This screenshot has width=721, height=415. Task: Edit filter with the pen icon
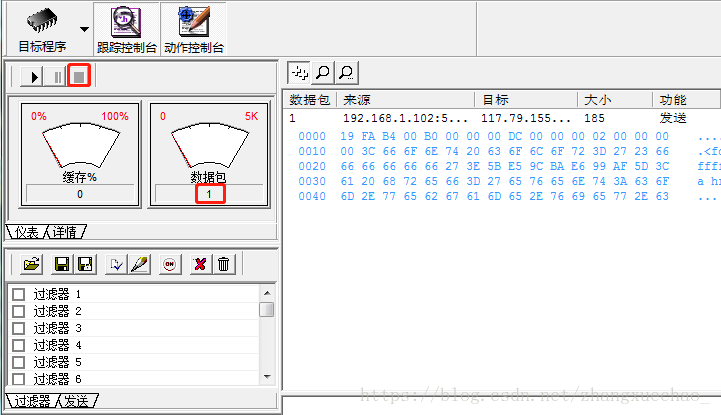pos(139,264)
